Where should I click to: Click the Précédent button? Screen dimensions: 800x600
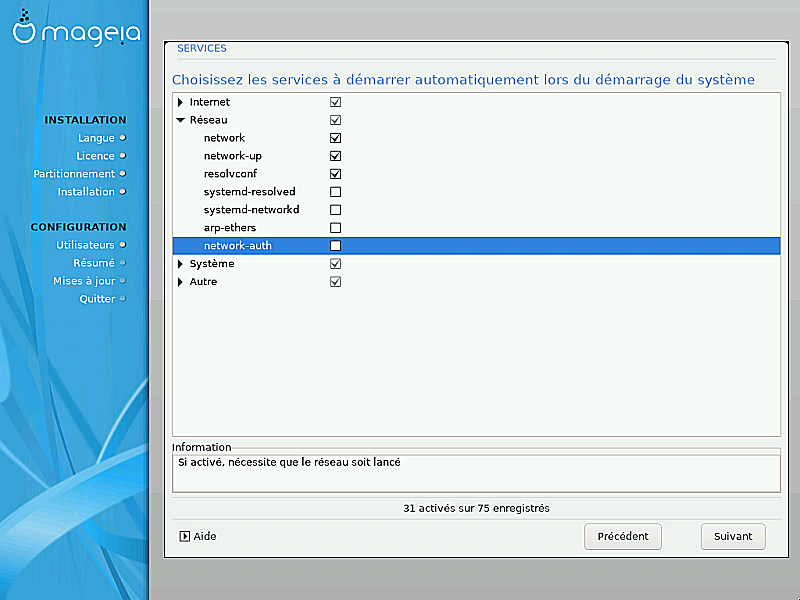pos(622,536)
